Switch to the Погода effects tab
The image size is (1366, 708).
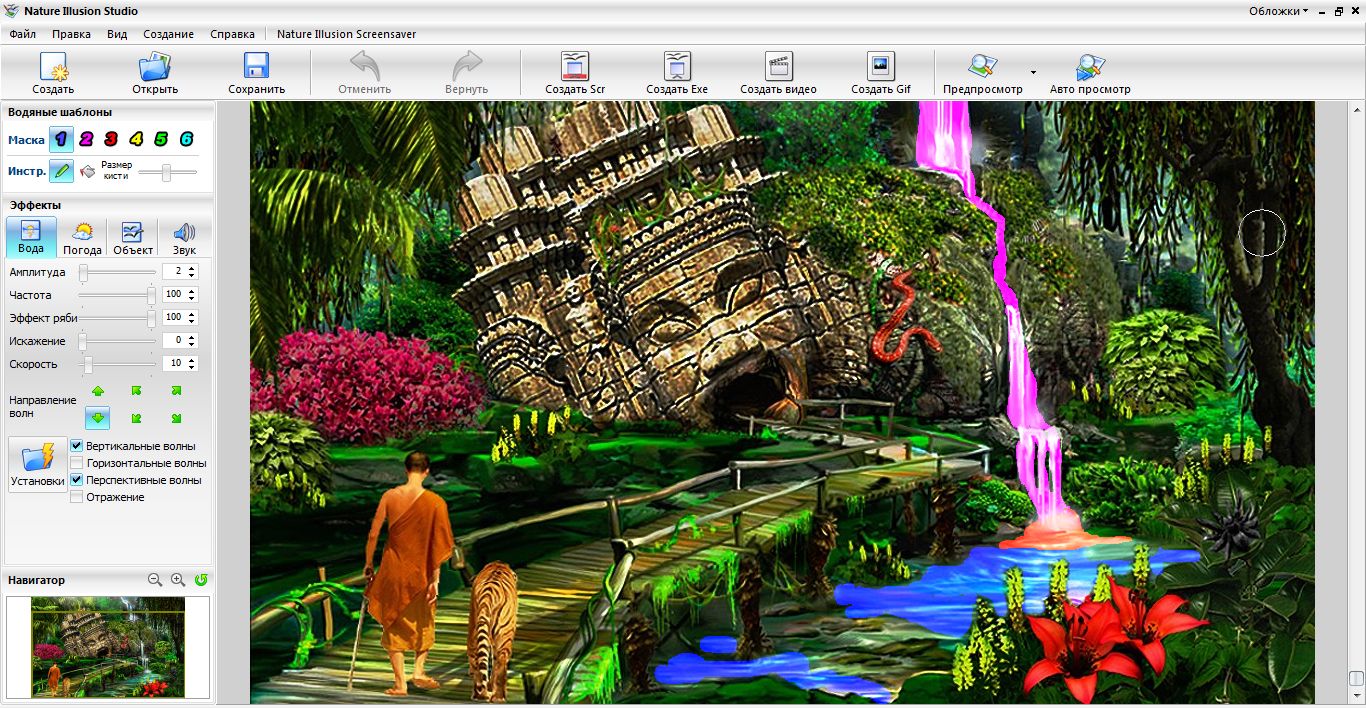(x=83, y=238)
